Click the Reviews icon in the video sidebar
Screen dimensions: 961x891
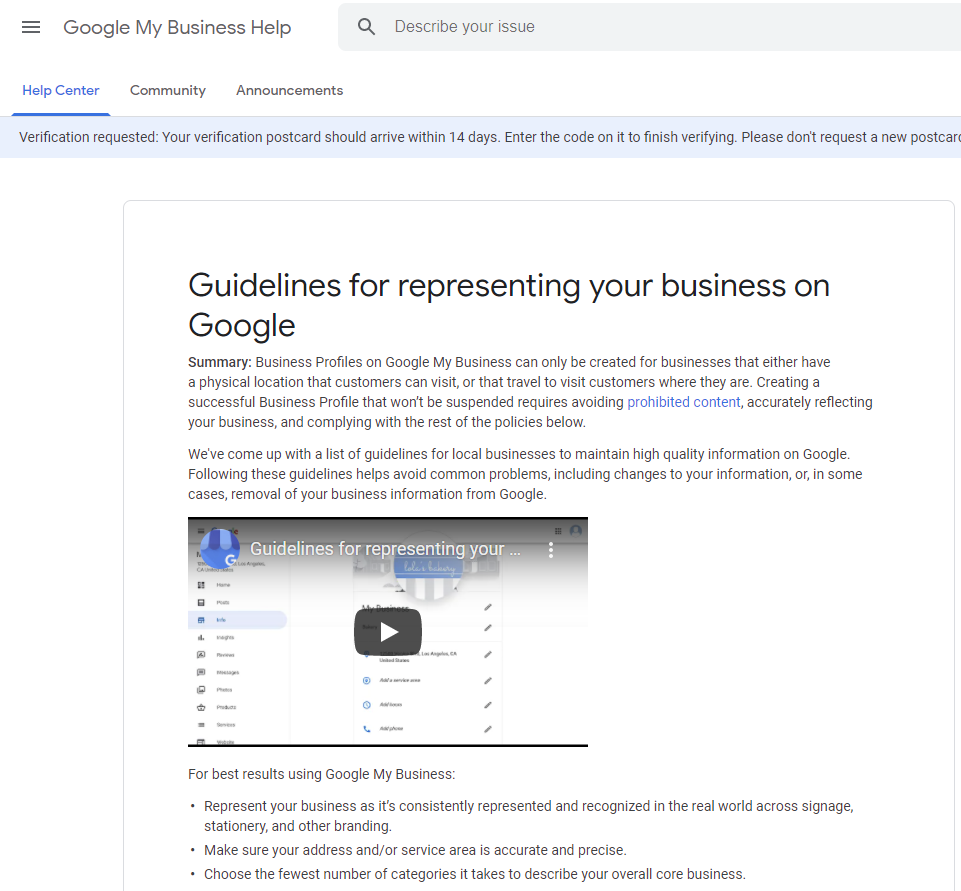(x=200, y=654)
